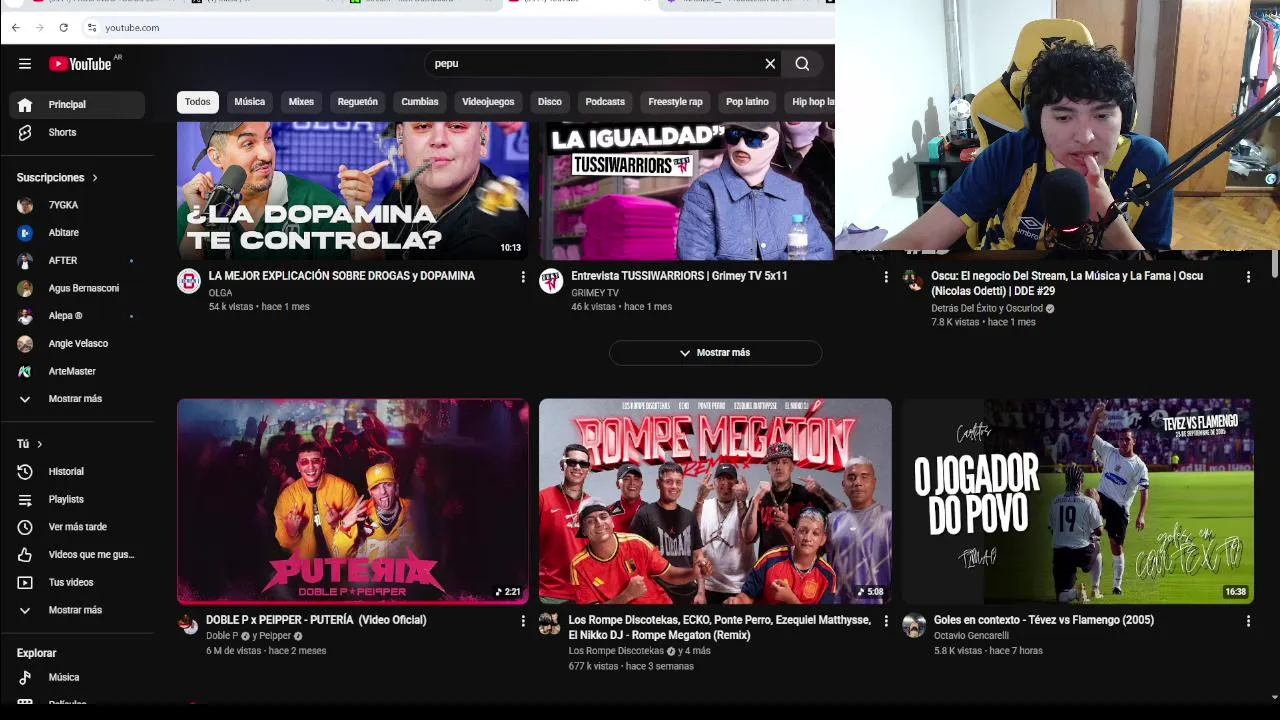Click the Octavio Gencarelli channel avatar

tap(914, 625)
